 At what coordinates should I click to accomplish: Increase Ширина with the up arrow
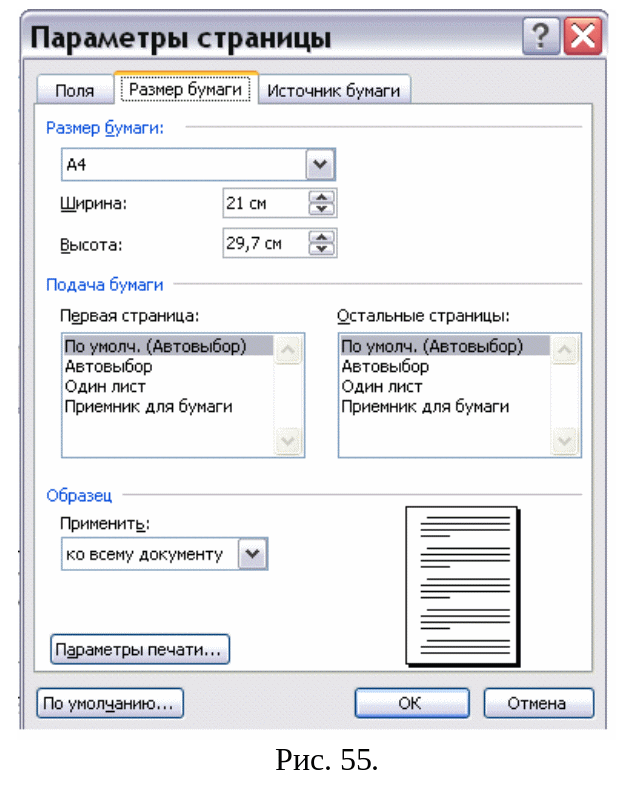[x=321, y=198]
